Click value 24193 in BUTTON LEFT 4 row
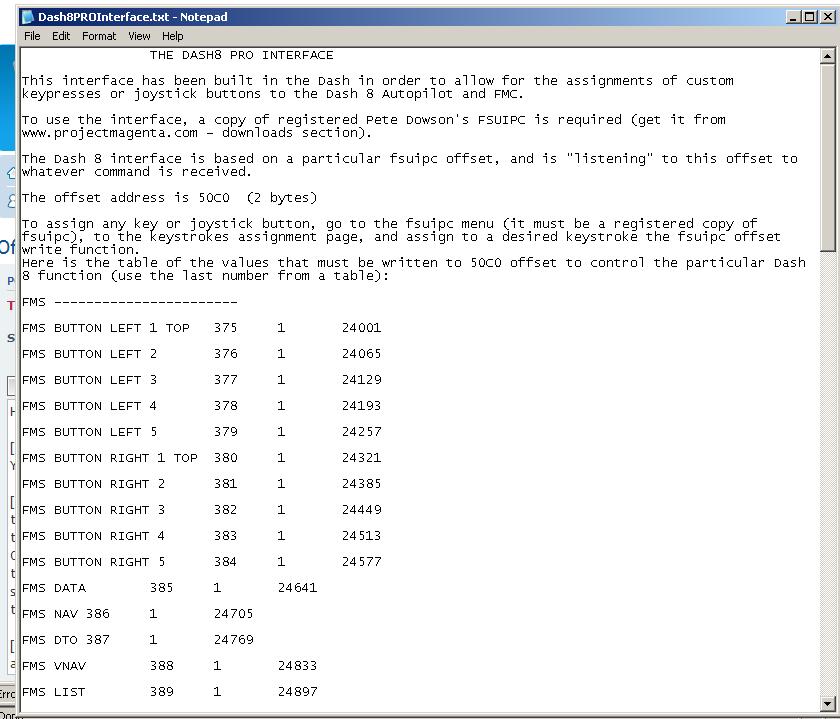 click(362, 406)
